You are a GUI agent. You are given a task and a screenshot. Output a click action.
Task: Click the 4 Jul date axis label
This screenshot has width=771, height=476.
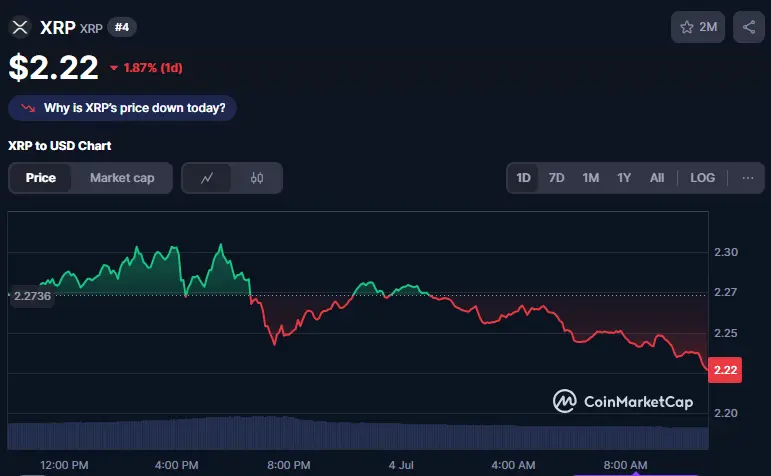coord(401,465)
